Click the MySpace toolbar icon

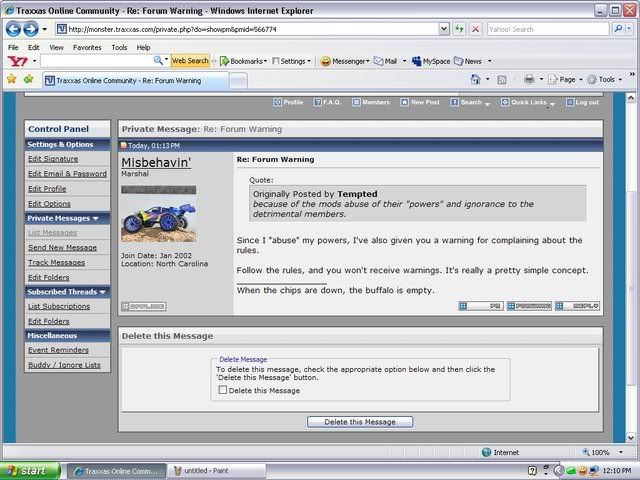pyautogui.click(x=435, y=61)
